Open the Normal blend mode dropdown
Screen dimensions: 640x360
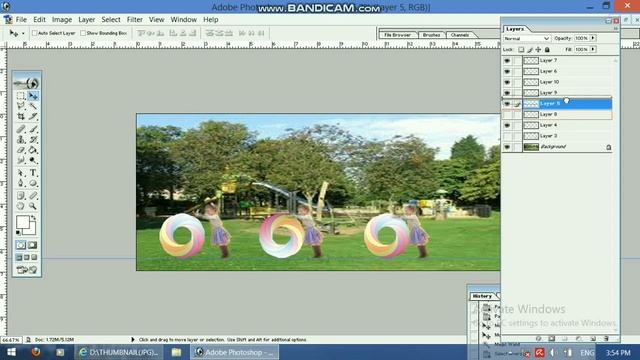click(x=527, y=38)
